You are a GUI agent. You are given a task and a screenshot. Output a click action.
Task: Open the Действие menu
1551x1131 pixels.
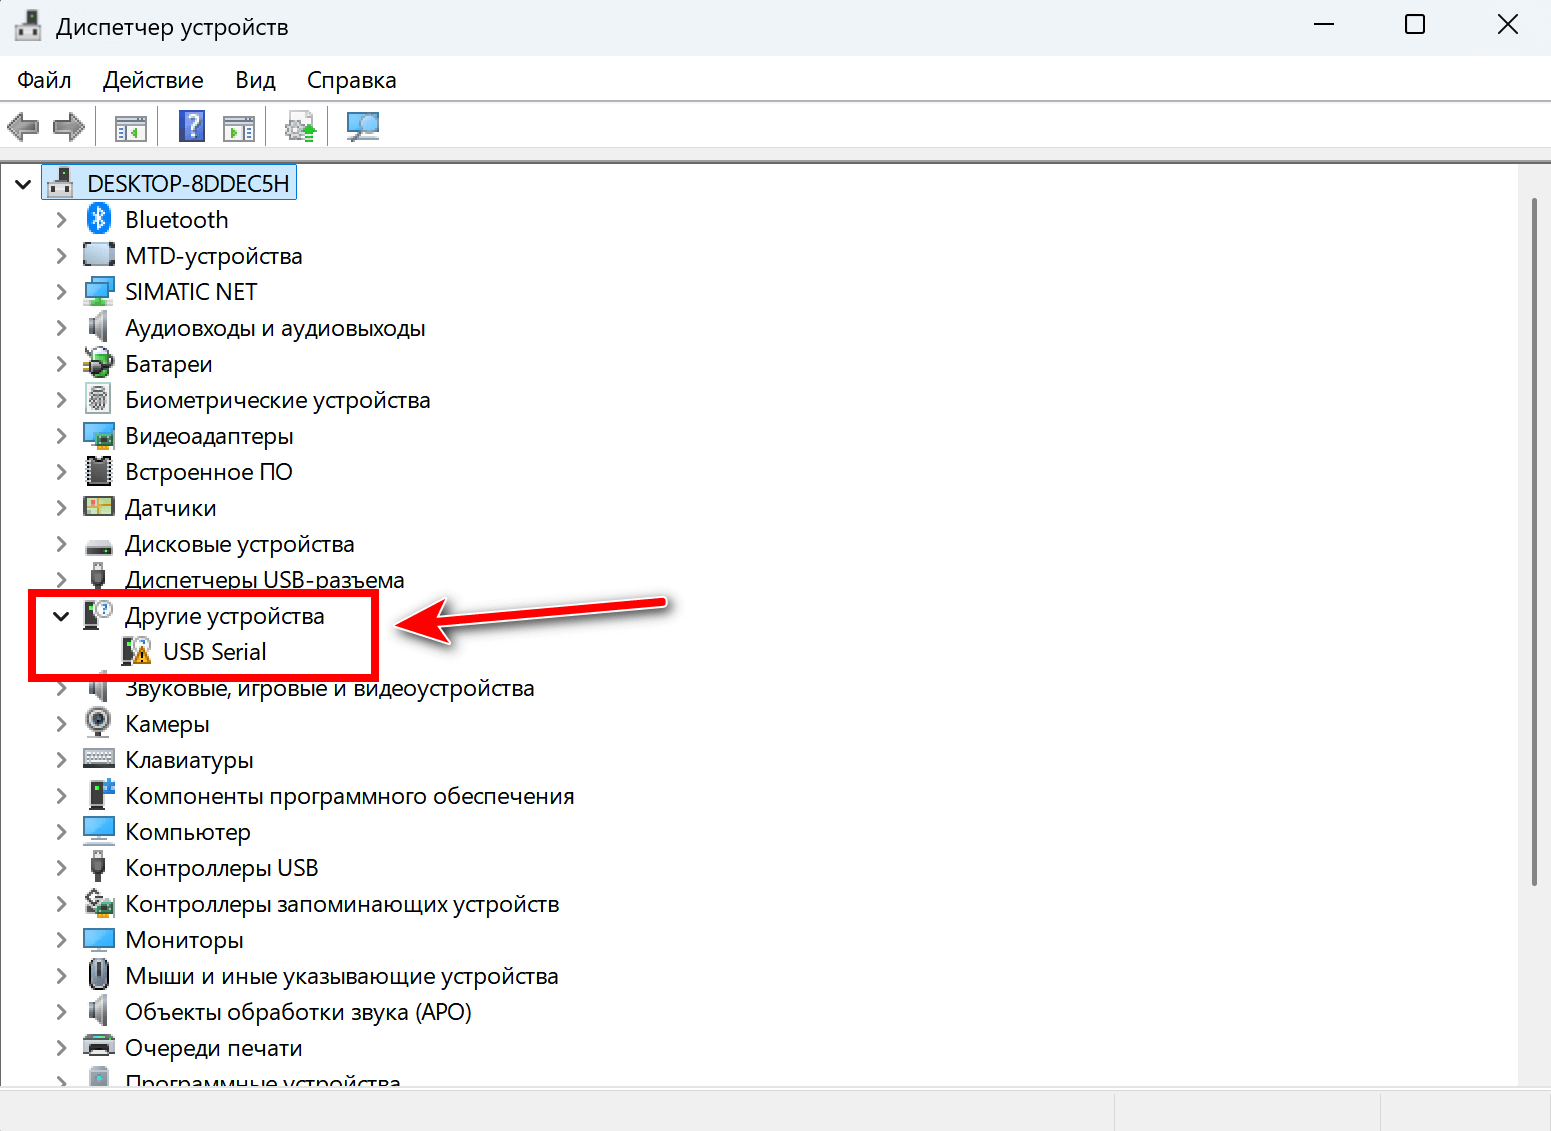point(152,79)
